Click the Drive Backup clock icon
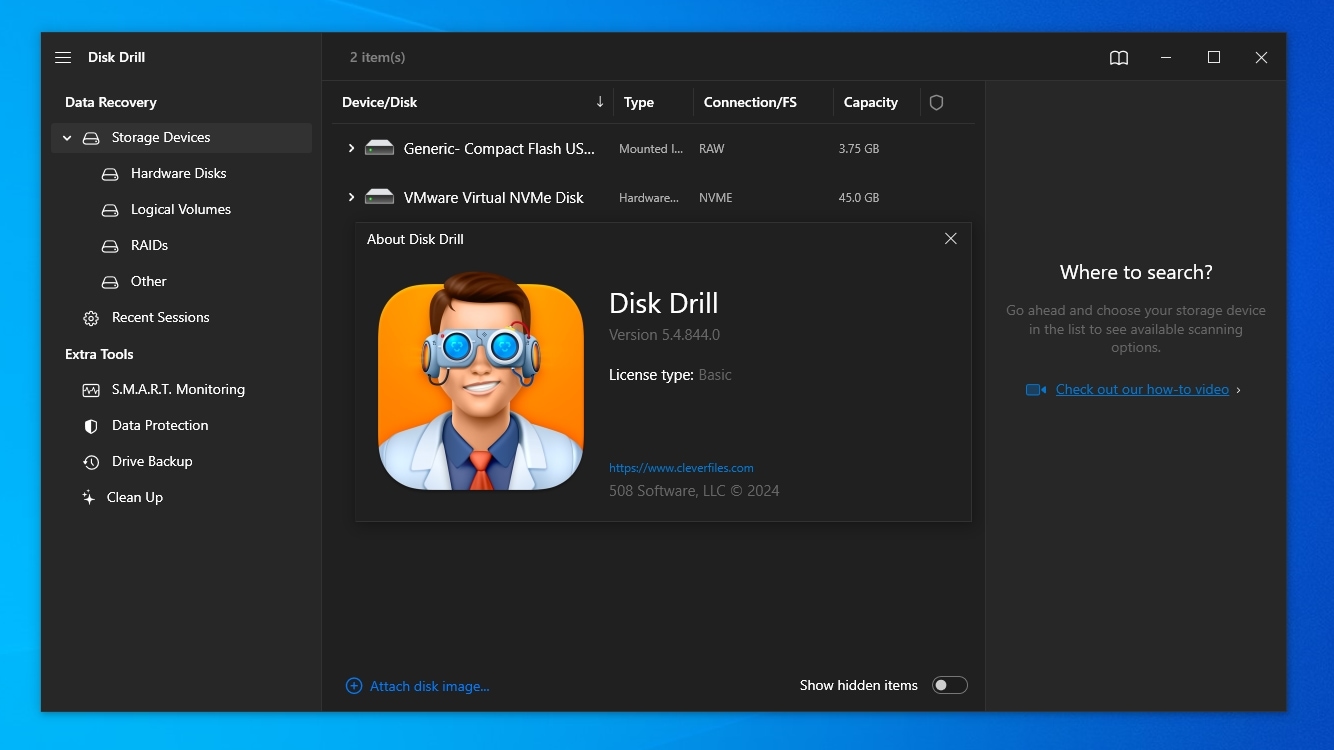This screenshot has width=1334, height=750. click(91, 462)
